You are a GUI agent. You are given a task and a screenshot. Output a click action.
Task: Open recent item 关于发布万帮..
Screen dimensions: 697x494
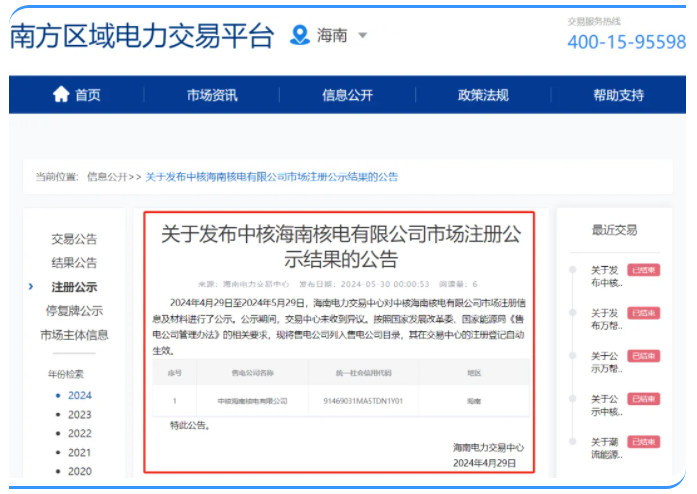606,319
